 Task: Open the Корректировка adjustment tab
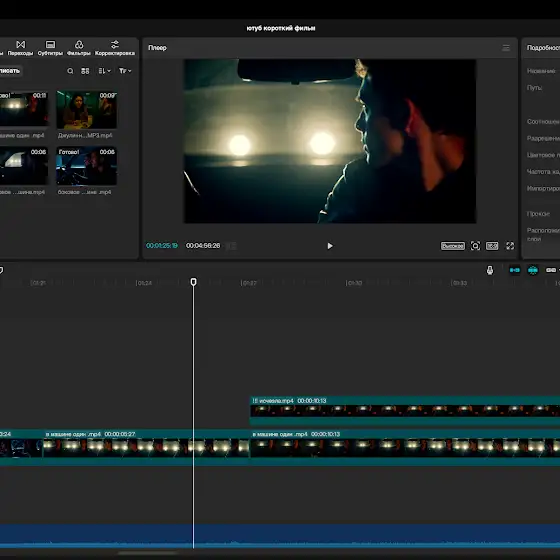point(115,48)
